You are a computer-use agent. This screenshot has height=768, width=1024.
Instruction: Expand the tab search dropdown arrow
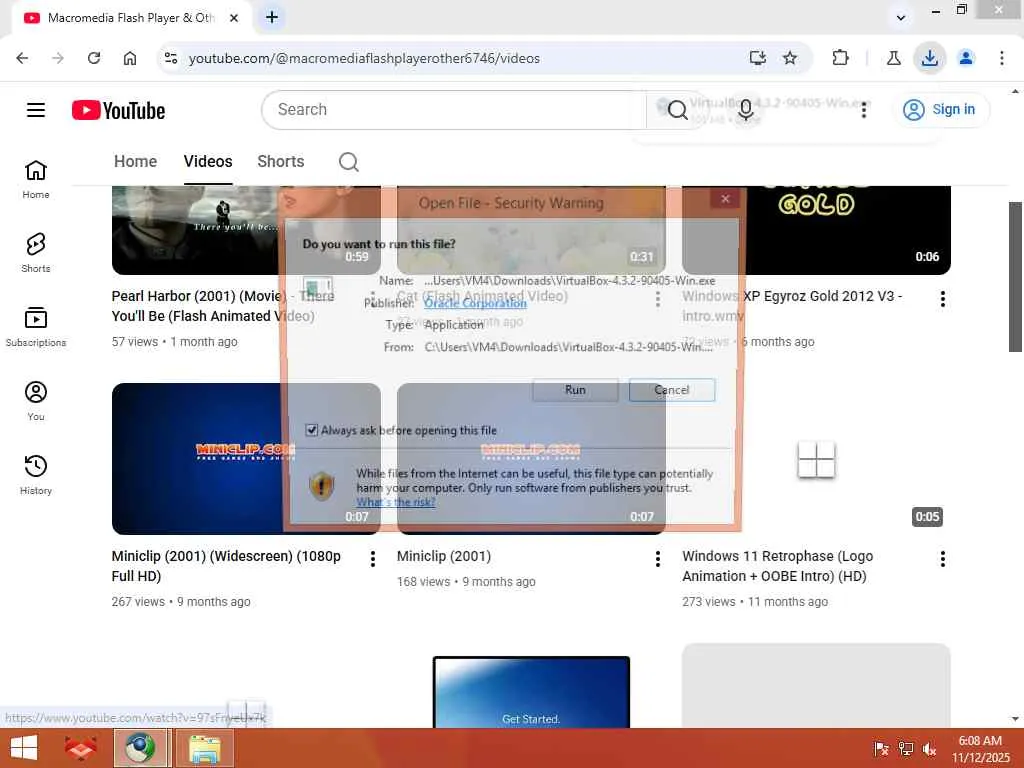[x=901, y=18]
